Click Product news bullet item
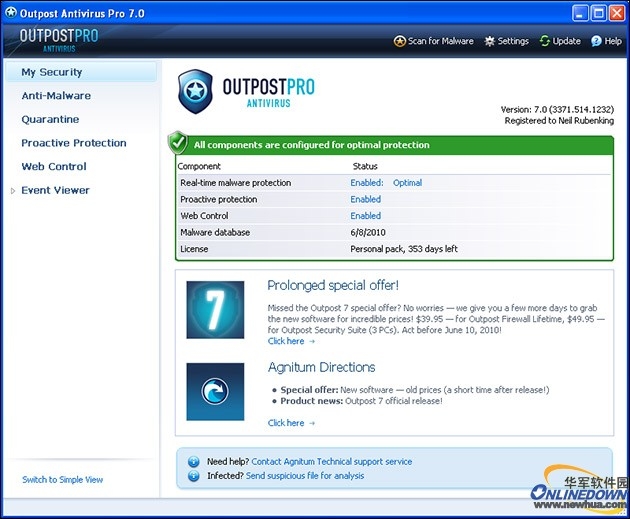Image resolution: width=630 pixels, height=519 pixels. tap(361, 401)
